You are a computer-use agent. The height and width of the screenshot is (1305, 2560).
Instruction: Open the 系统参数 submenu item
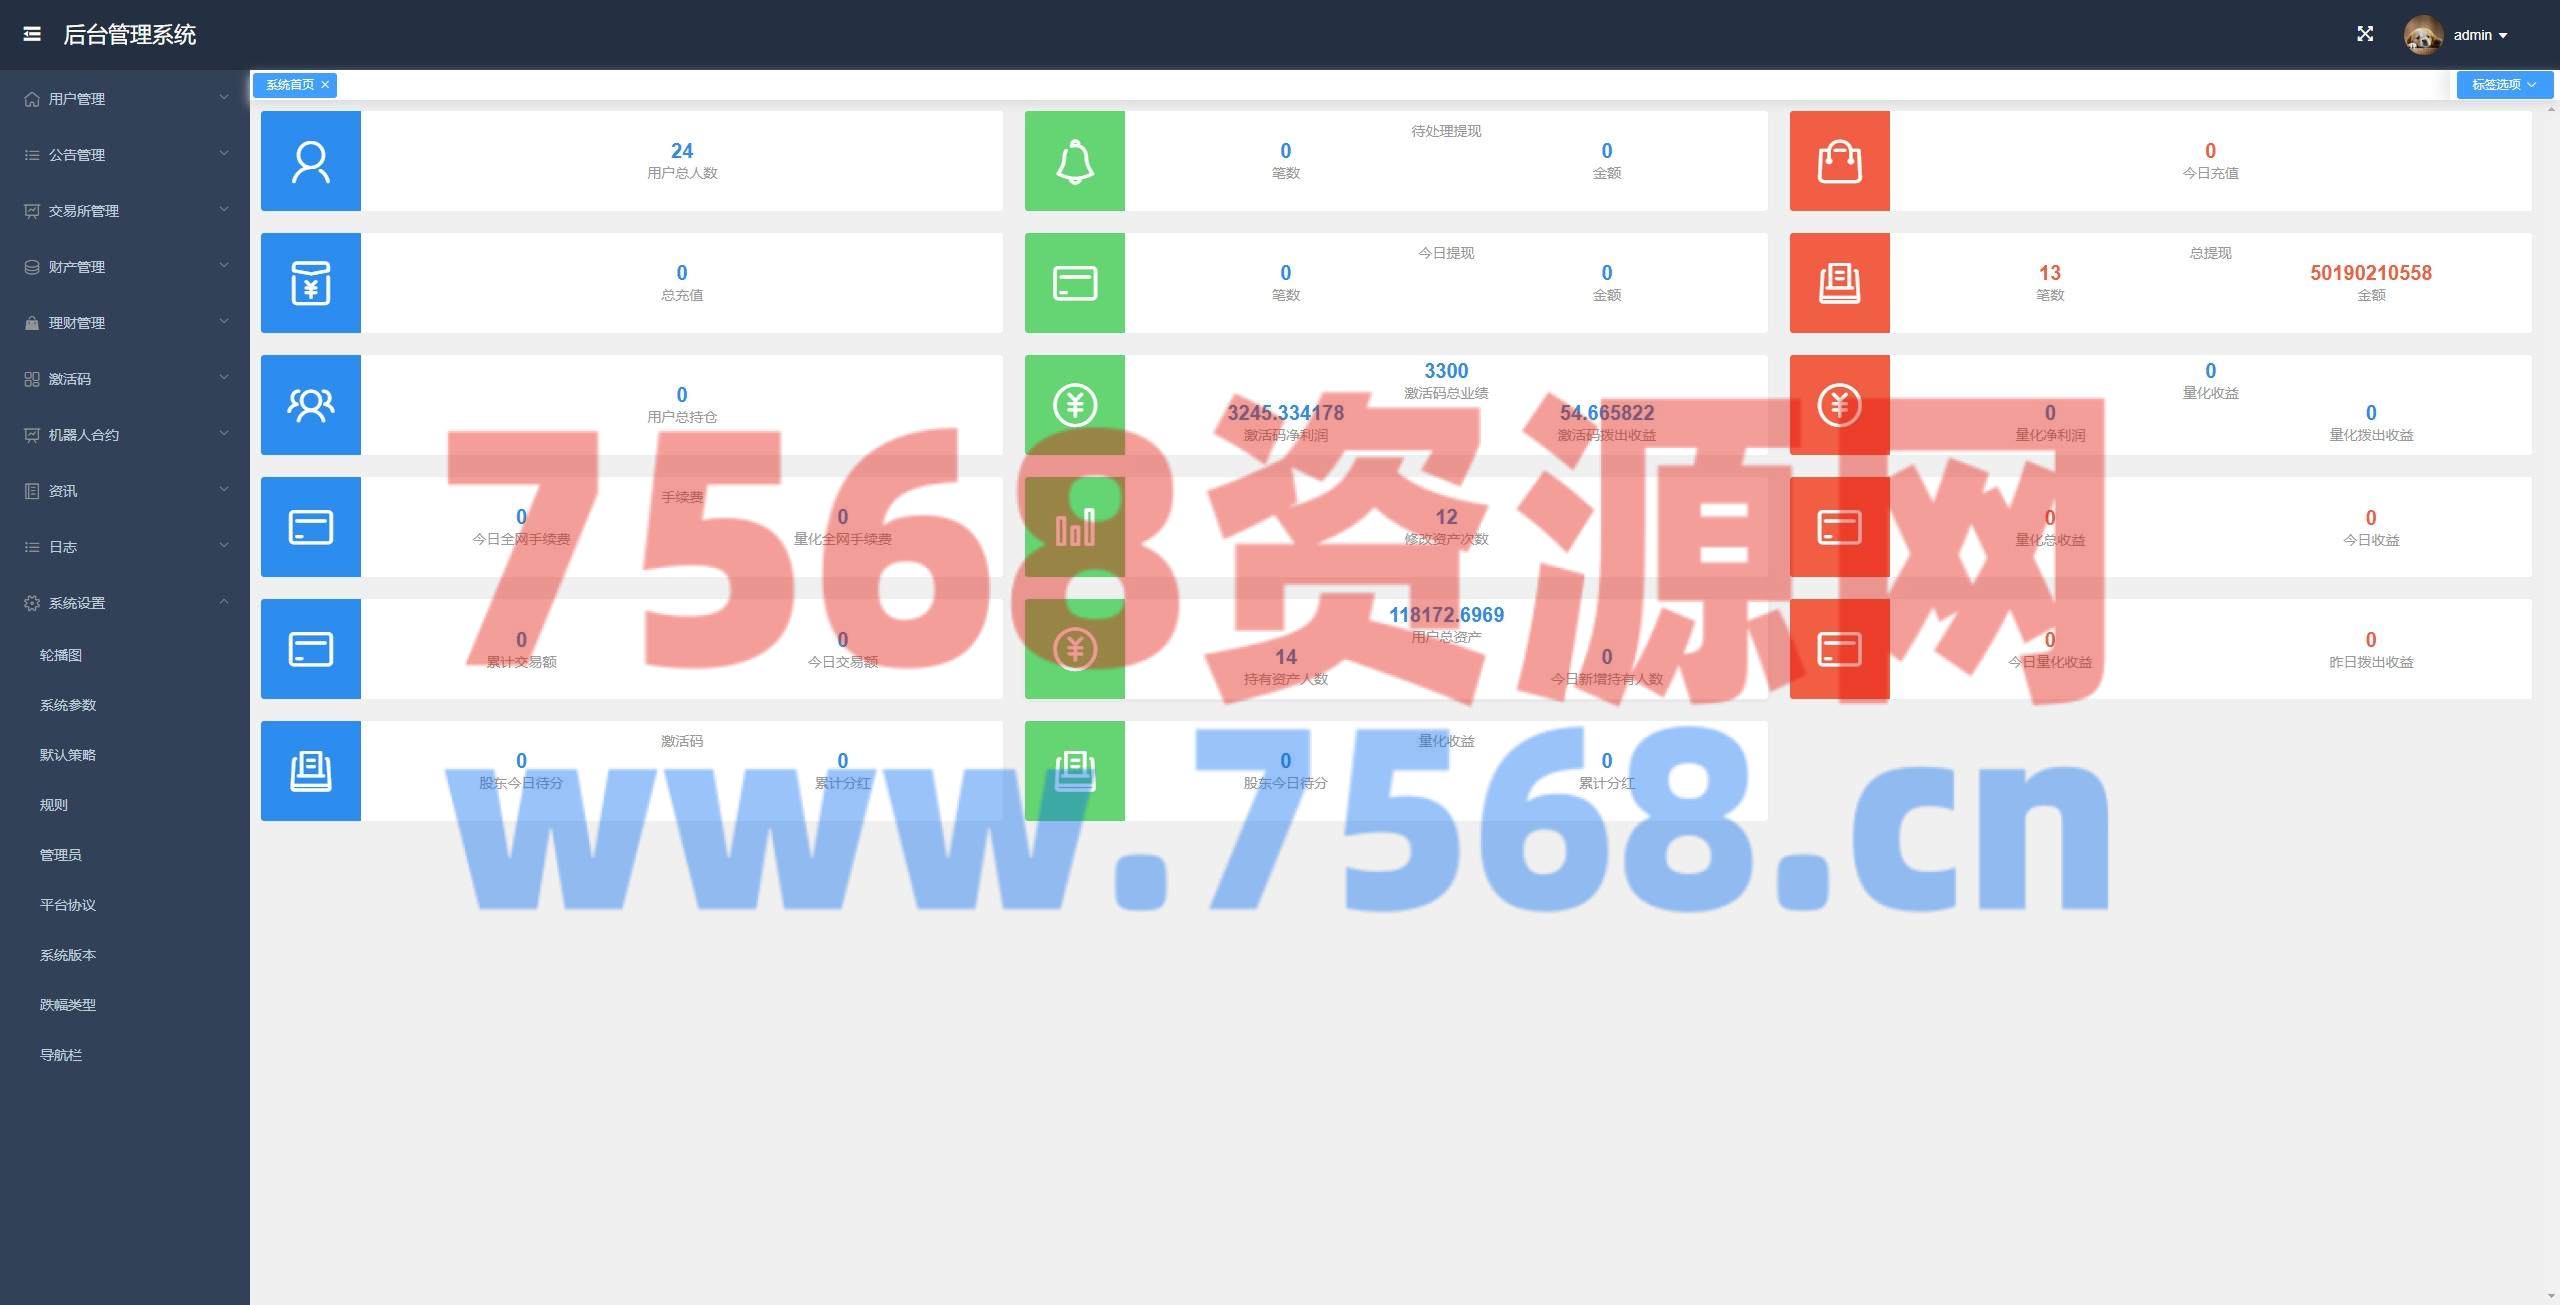pyautogui.click(x=68, y=705)
